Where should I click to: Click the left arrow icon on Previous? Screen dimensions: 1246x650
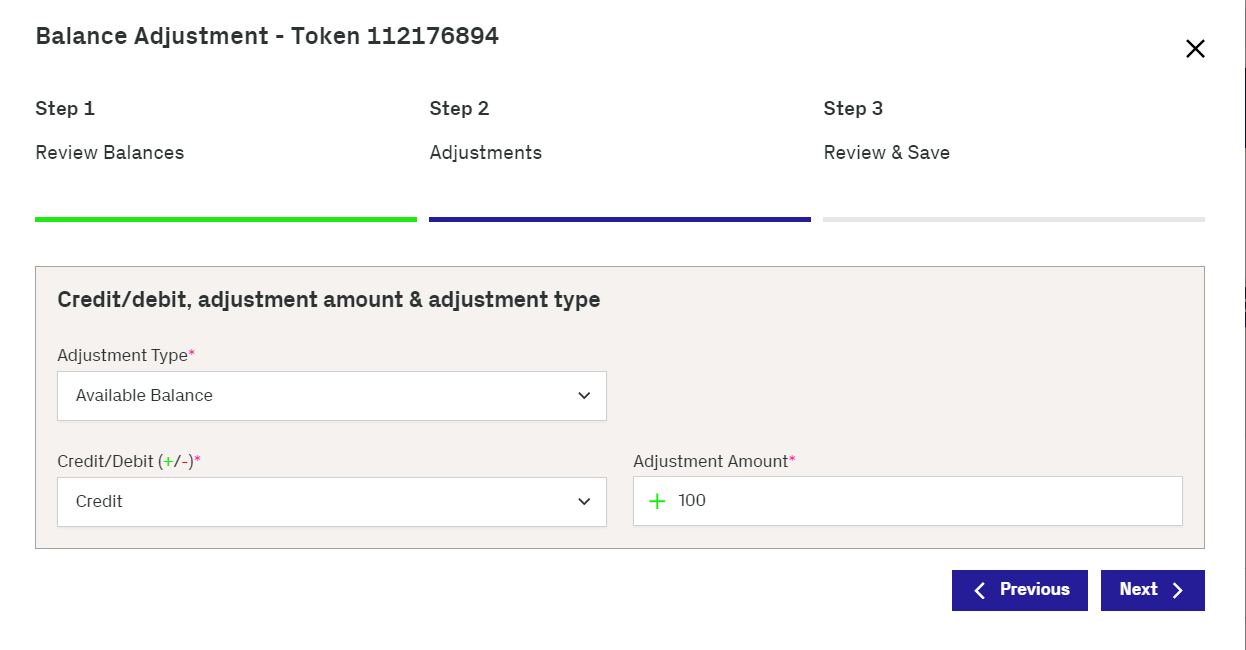pos(980,590)
